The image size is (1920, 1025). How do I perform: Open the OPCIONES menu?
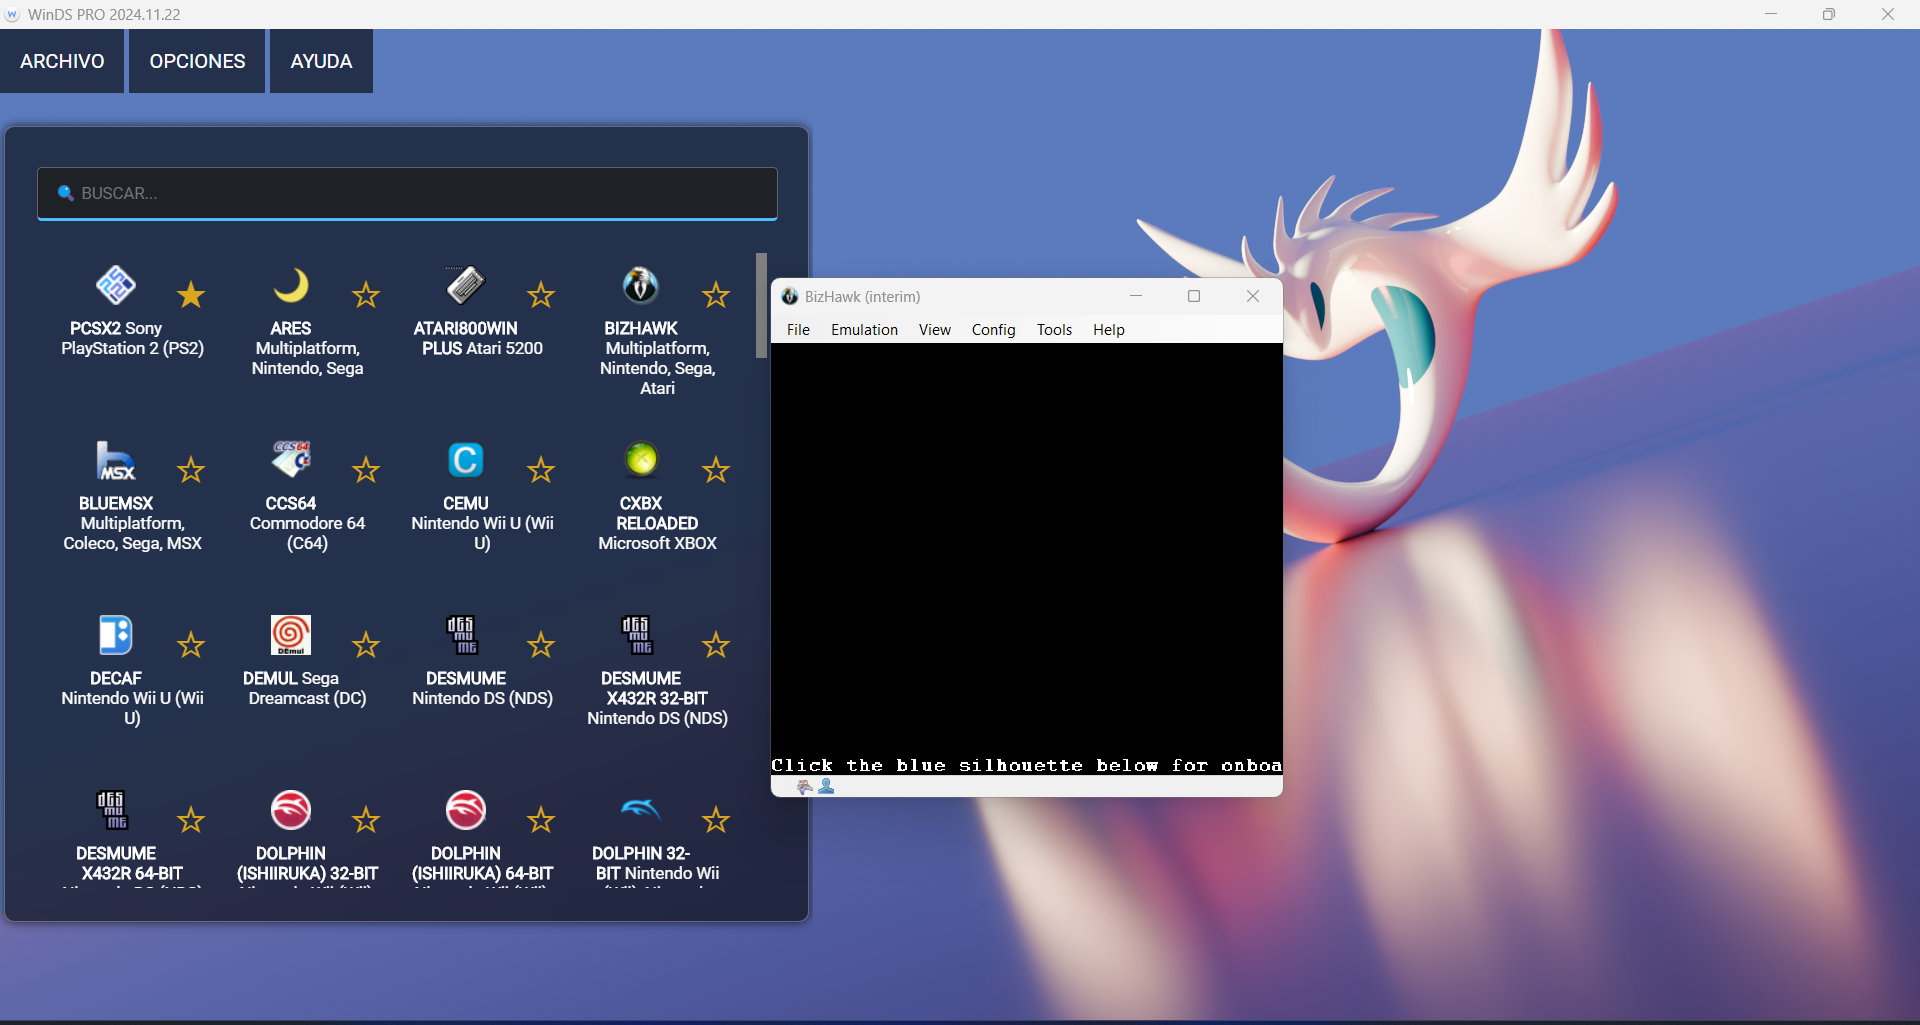[197, 61]
